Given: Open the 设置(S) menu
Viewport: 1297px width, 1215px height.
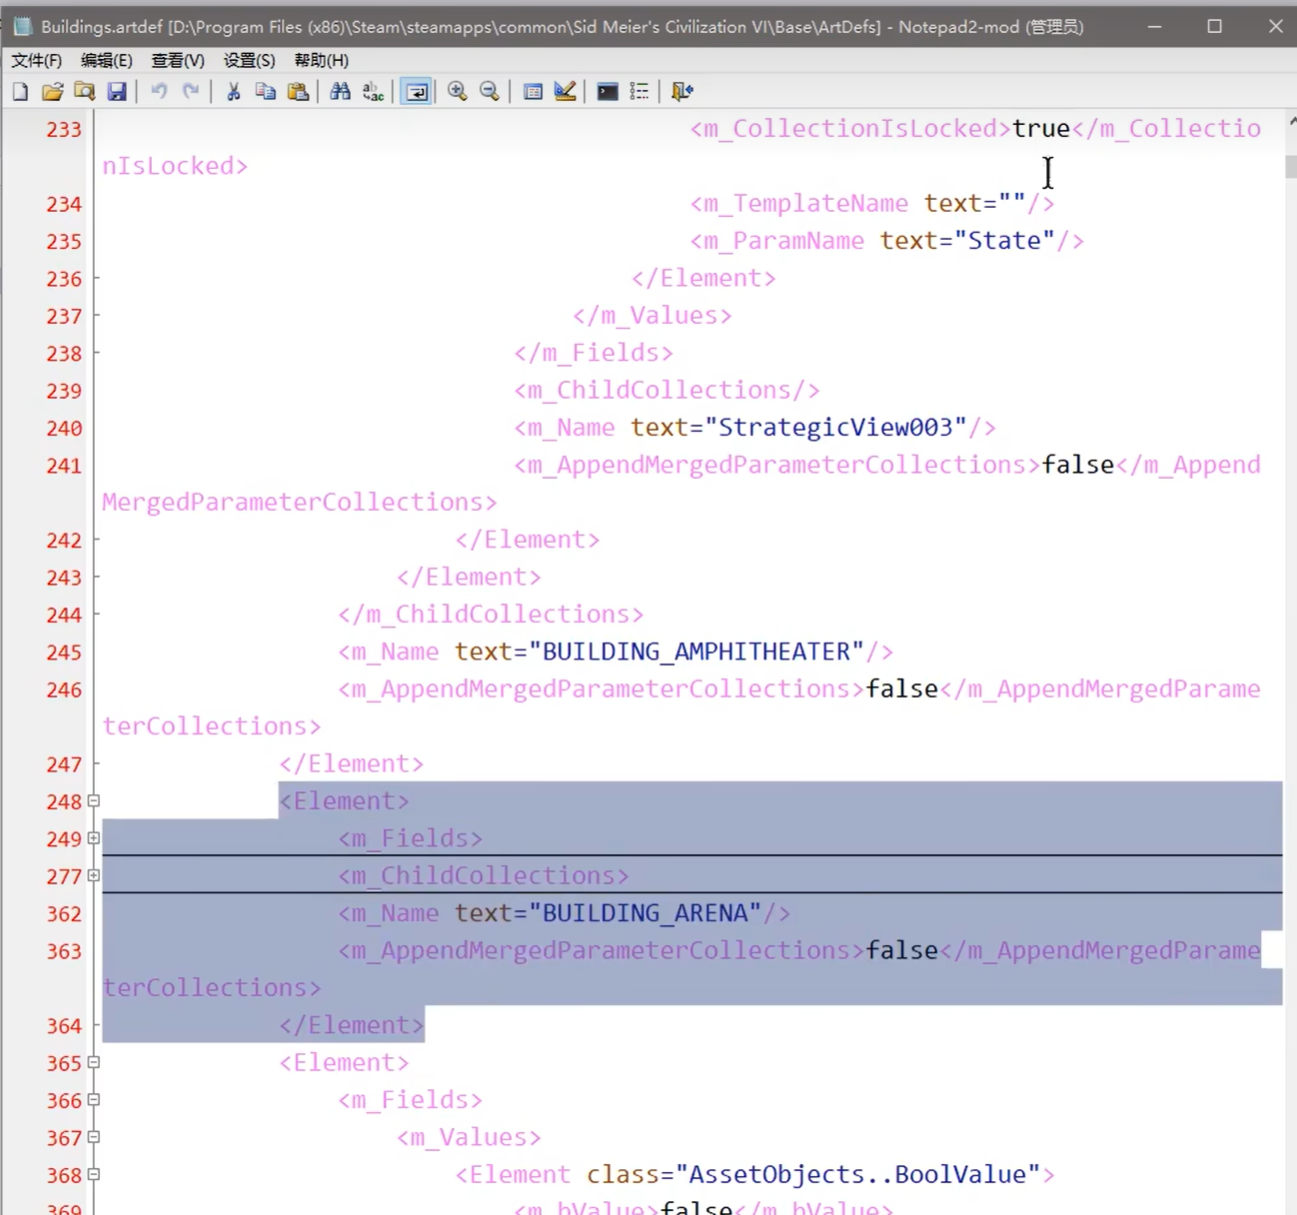Looking at the screenshot, I should click(249, 61).
